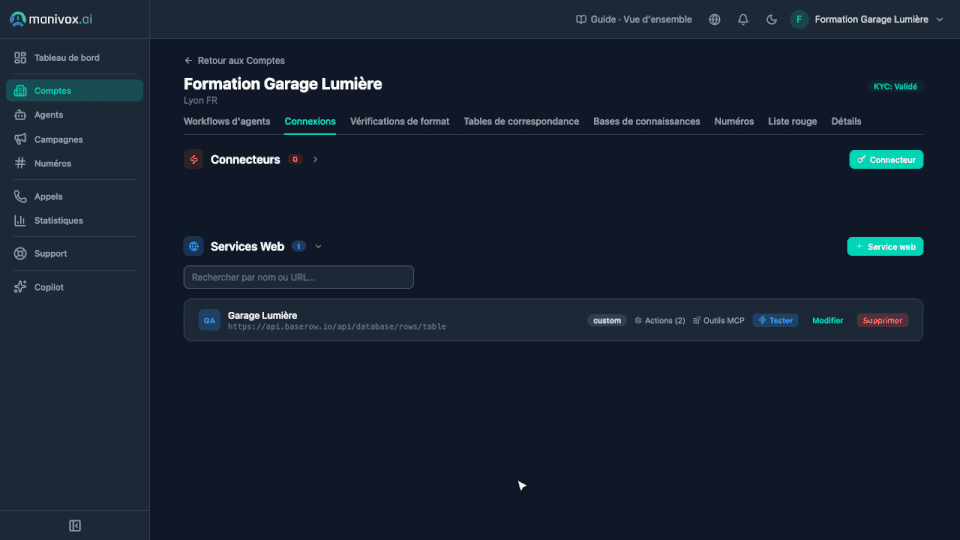Select Comptes in the sidebar
This screenshot has width=960, height=540.
74,91
